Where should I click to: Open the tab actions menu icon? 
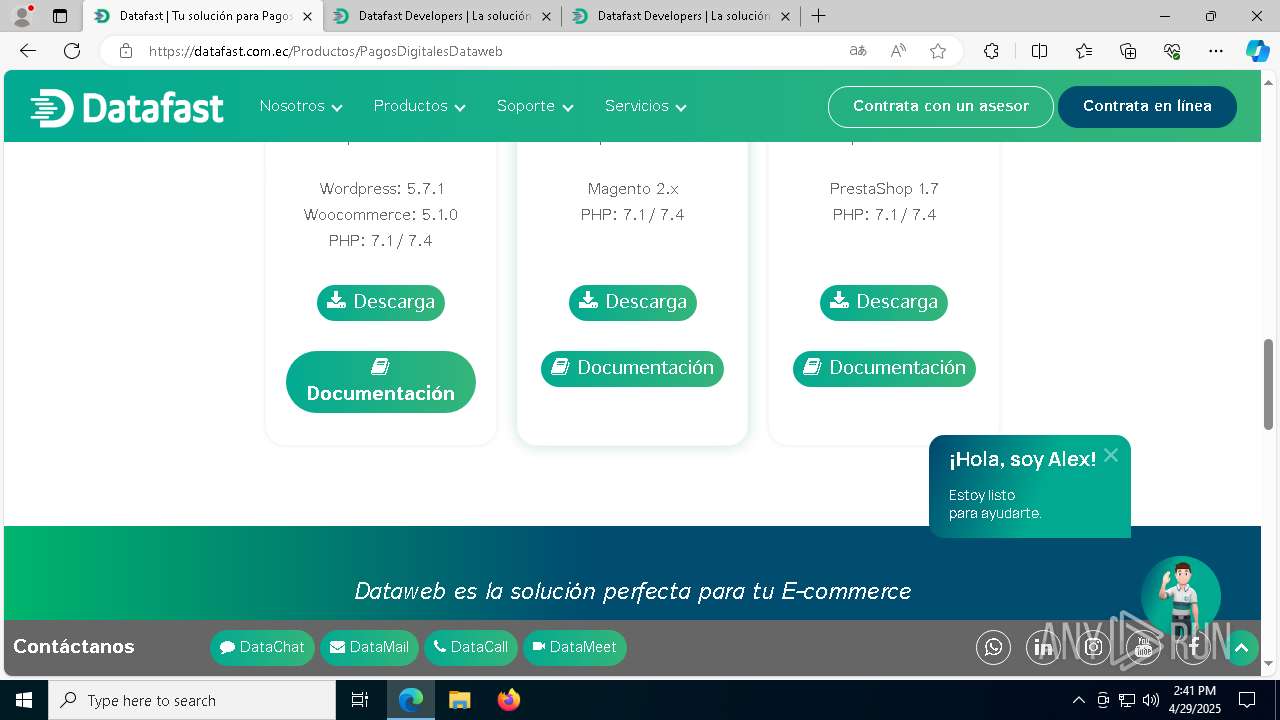[60, 16]
